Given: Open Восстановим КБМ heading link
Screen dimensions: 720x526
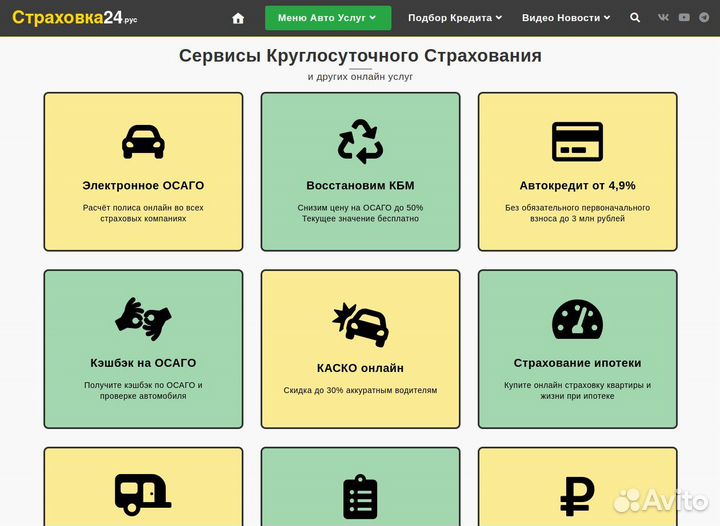Looking at the screenshot, I should pos(360,185).
